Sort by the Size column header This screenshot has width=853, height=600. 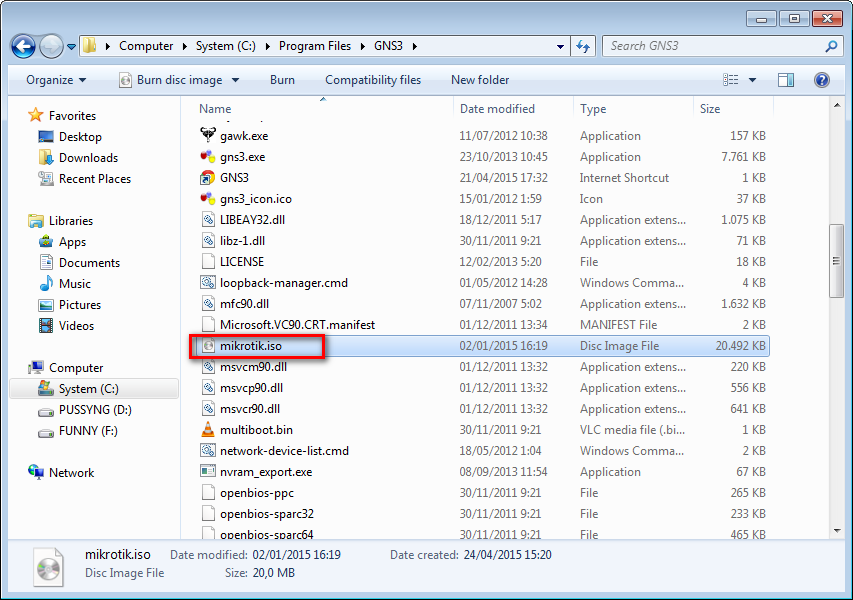(733, 109)
